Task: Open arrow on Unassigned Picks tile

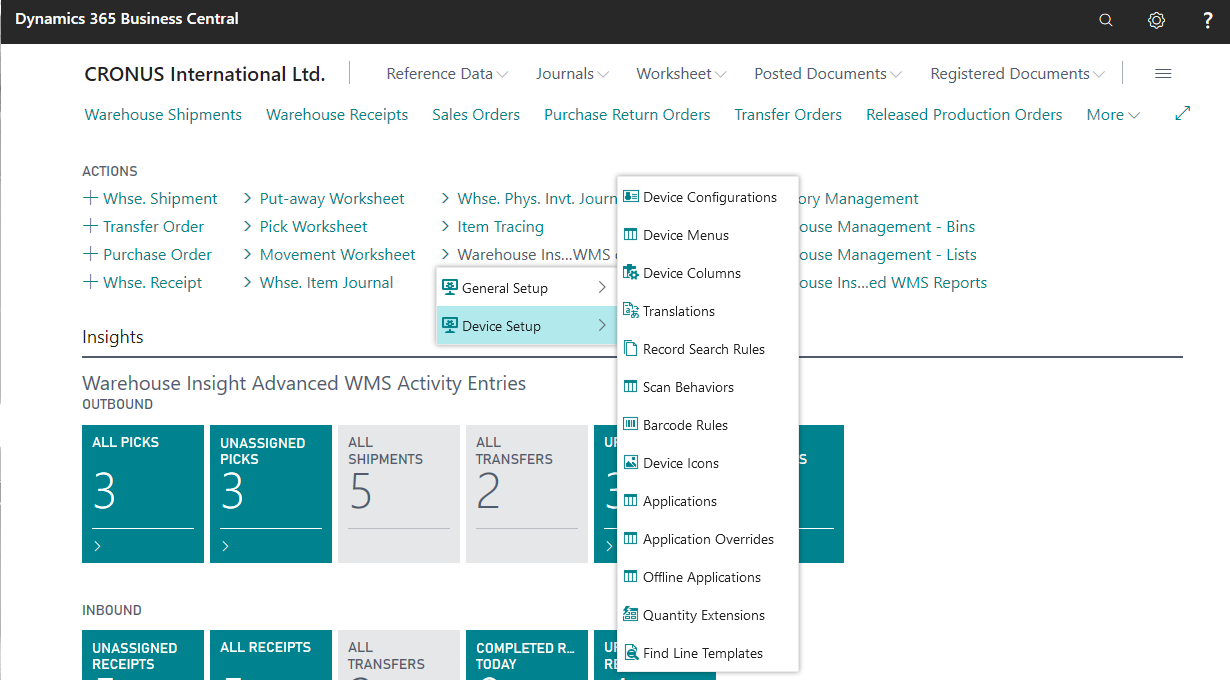Action: click(225, 546)
